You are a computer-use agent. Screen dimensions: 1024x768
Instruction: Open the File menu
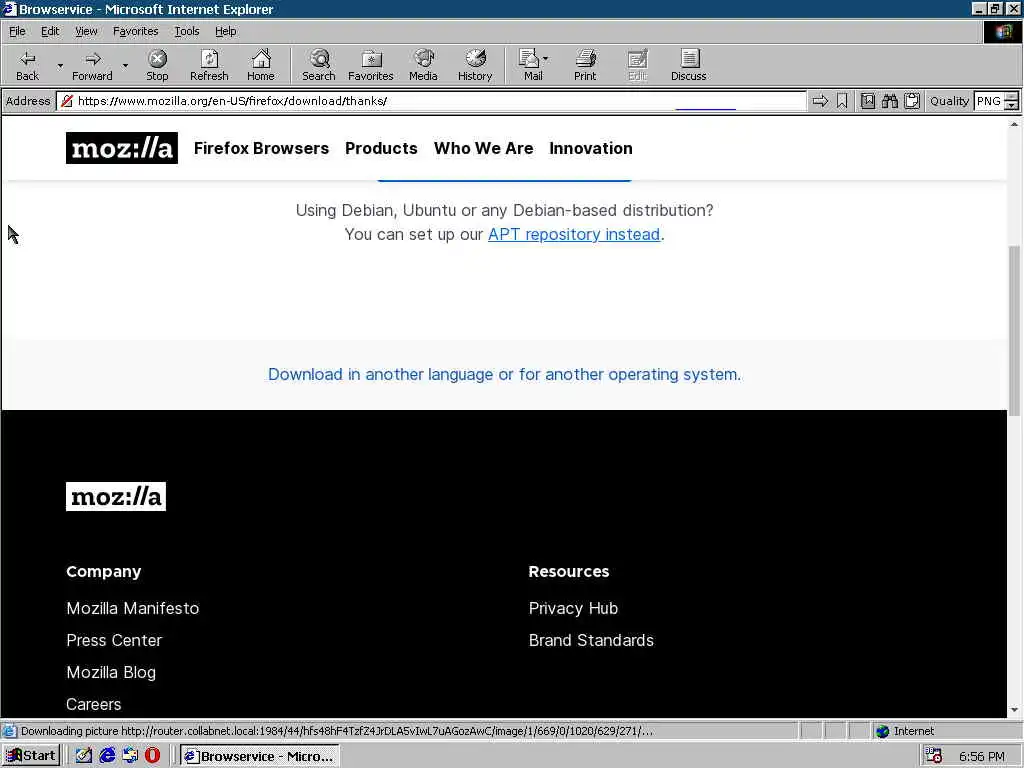coord(17,31)
